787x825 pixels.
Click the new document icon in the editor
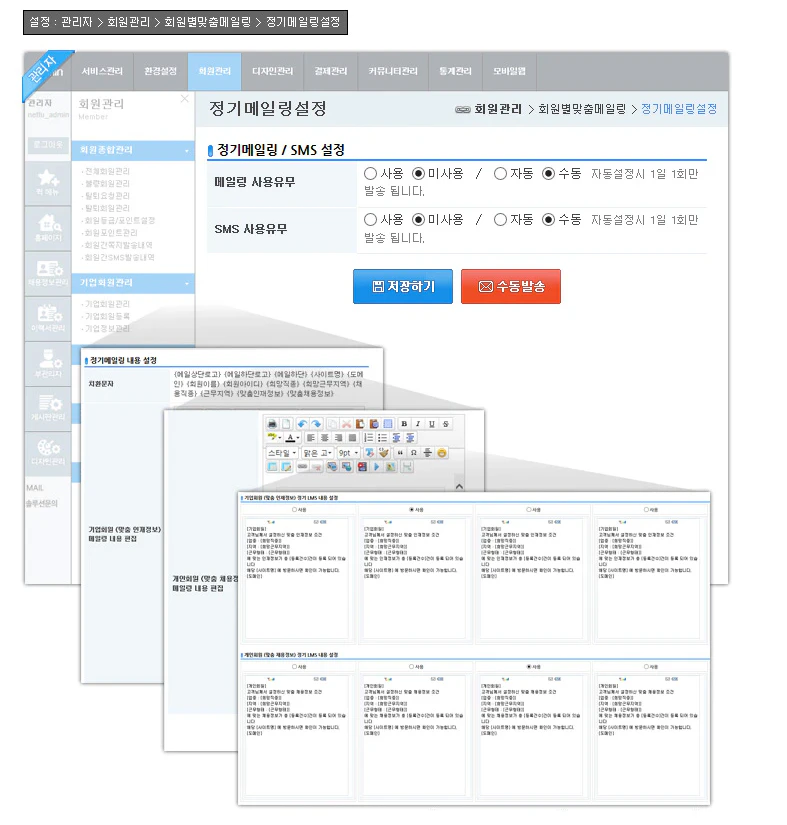(286, 424)
